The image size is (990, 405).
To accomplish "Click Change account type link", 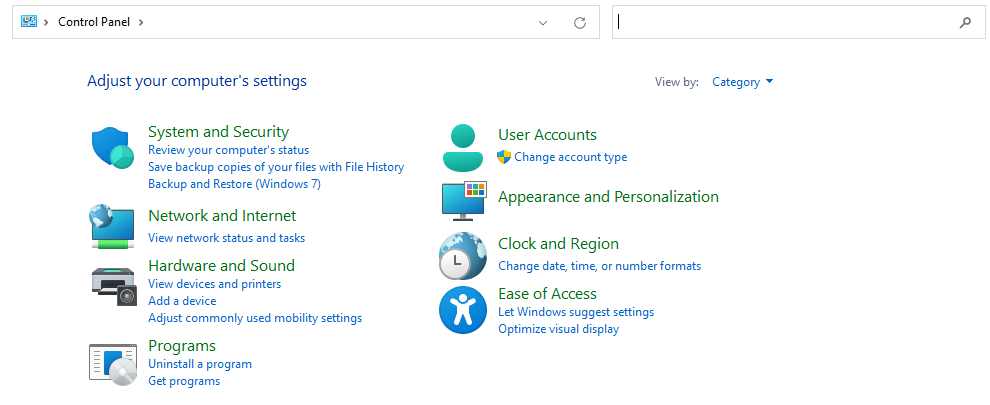I will pos(570,157).
